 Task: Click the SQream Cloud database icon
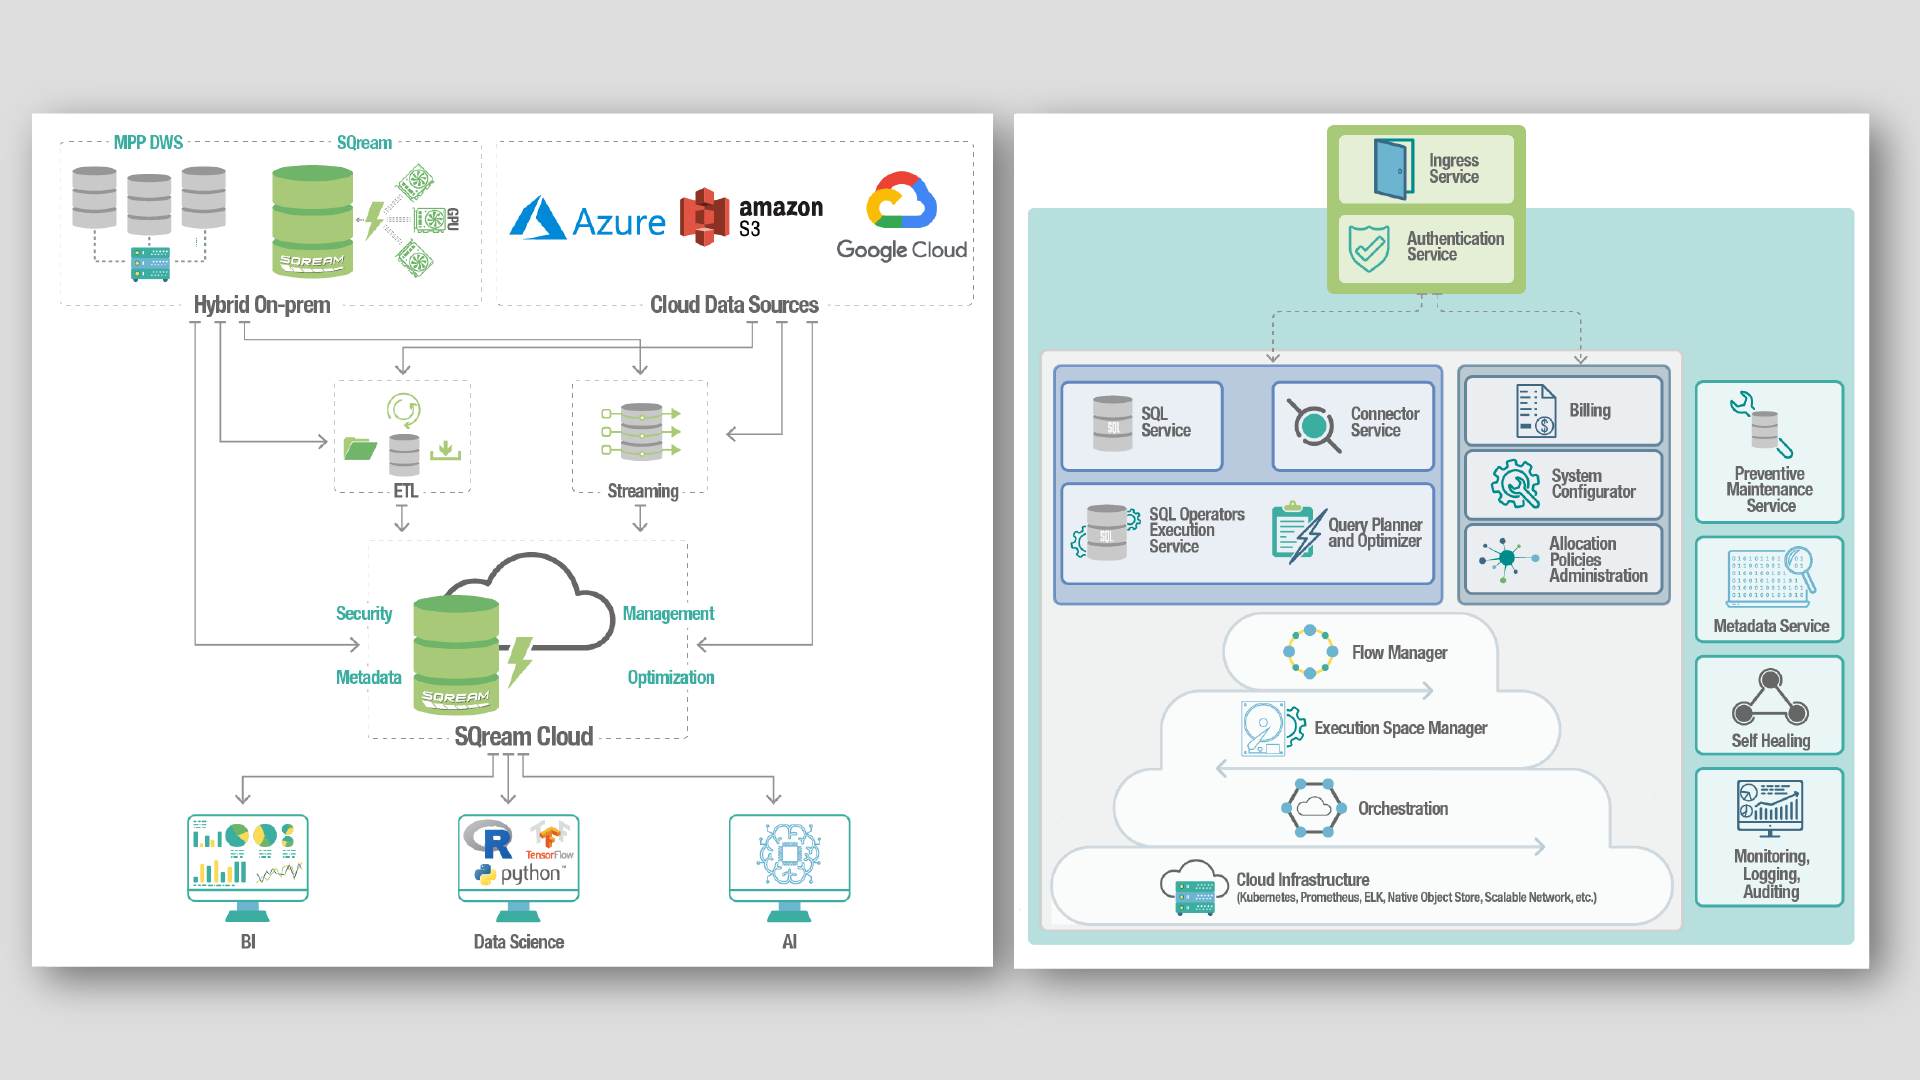pyautogui.click(x=456, y=655)
